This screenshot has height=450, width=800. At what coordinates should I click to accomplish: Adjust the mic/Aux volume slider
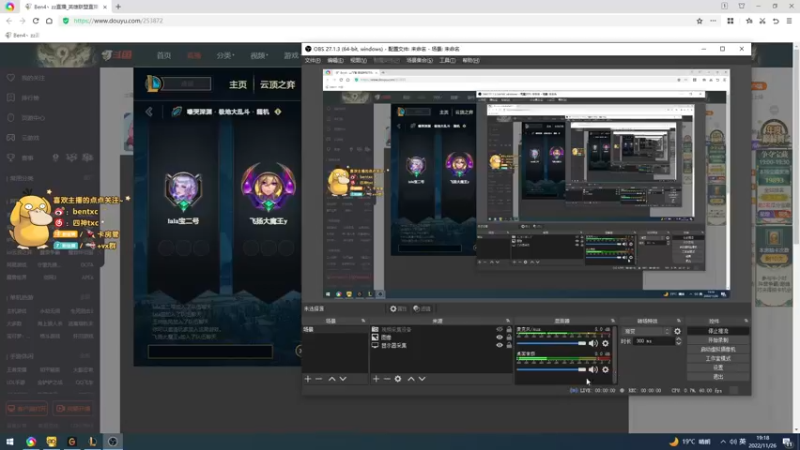pos(552,343)
